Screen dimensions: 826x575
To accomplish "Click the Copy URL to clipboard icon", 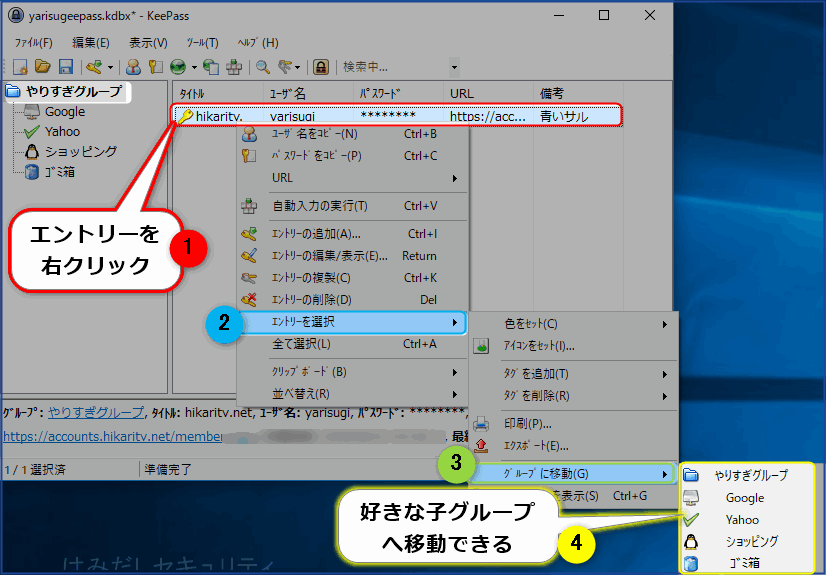I will point(211,67).
